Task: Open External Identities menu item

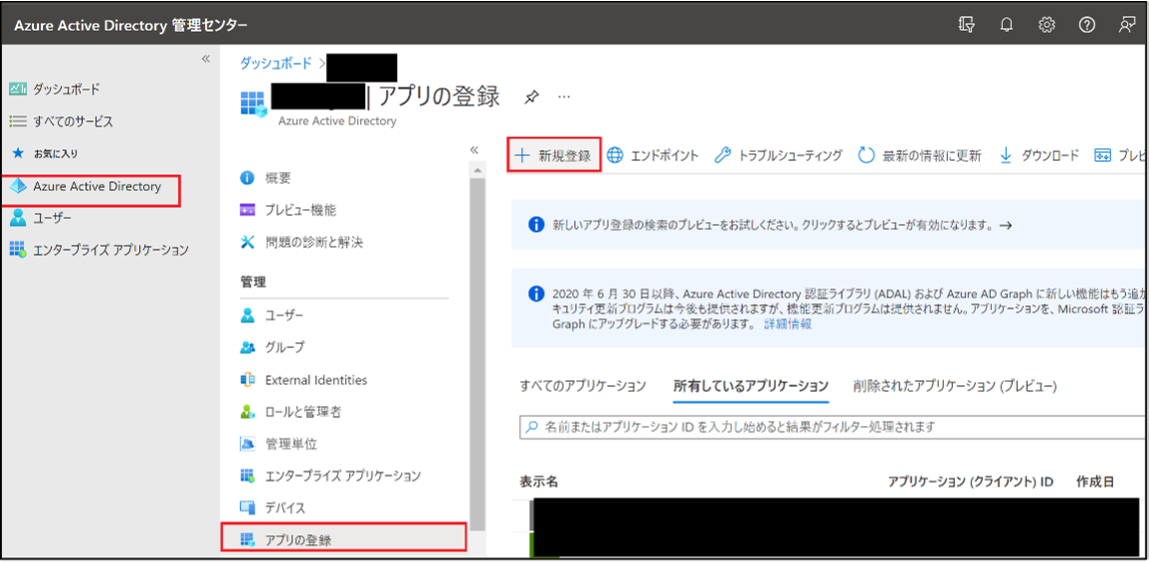Action: point(303,380)
